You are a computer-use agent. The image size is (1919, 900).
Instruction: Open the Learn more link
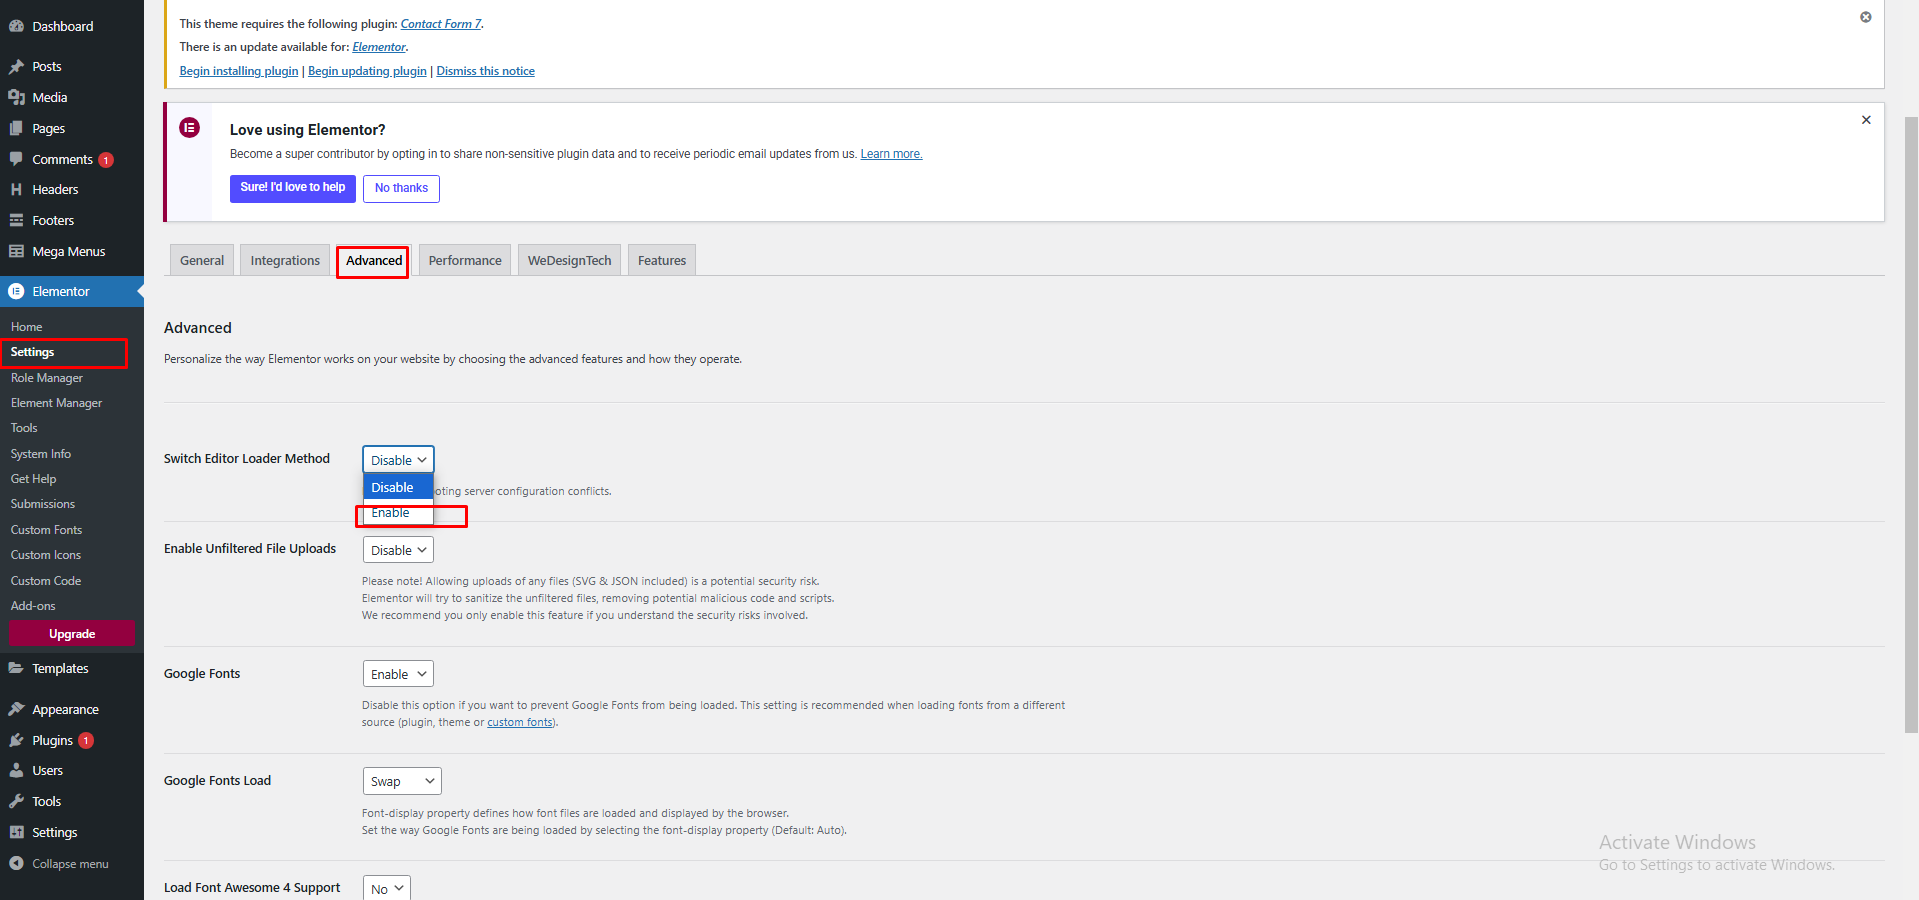pyautogui.click(x=891, y=154)
